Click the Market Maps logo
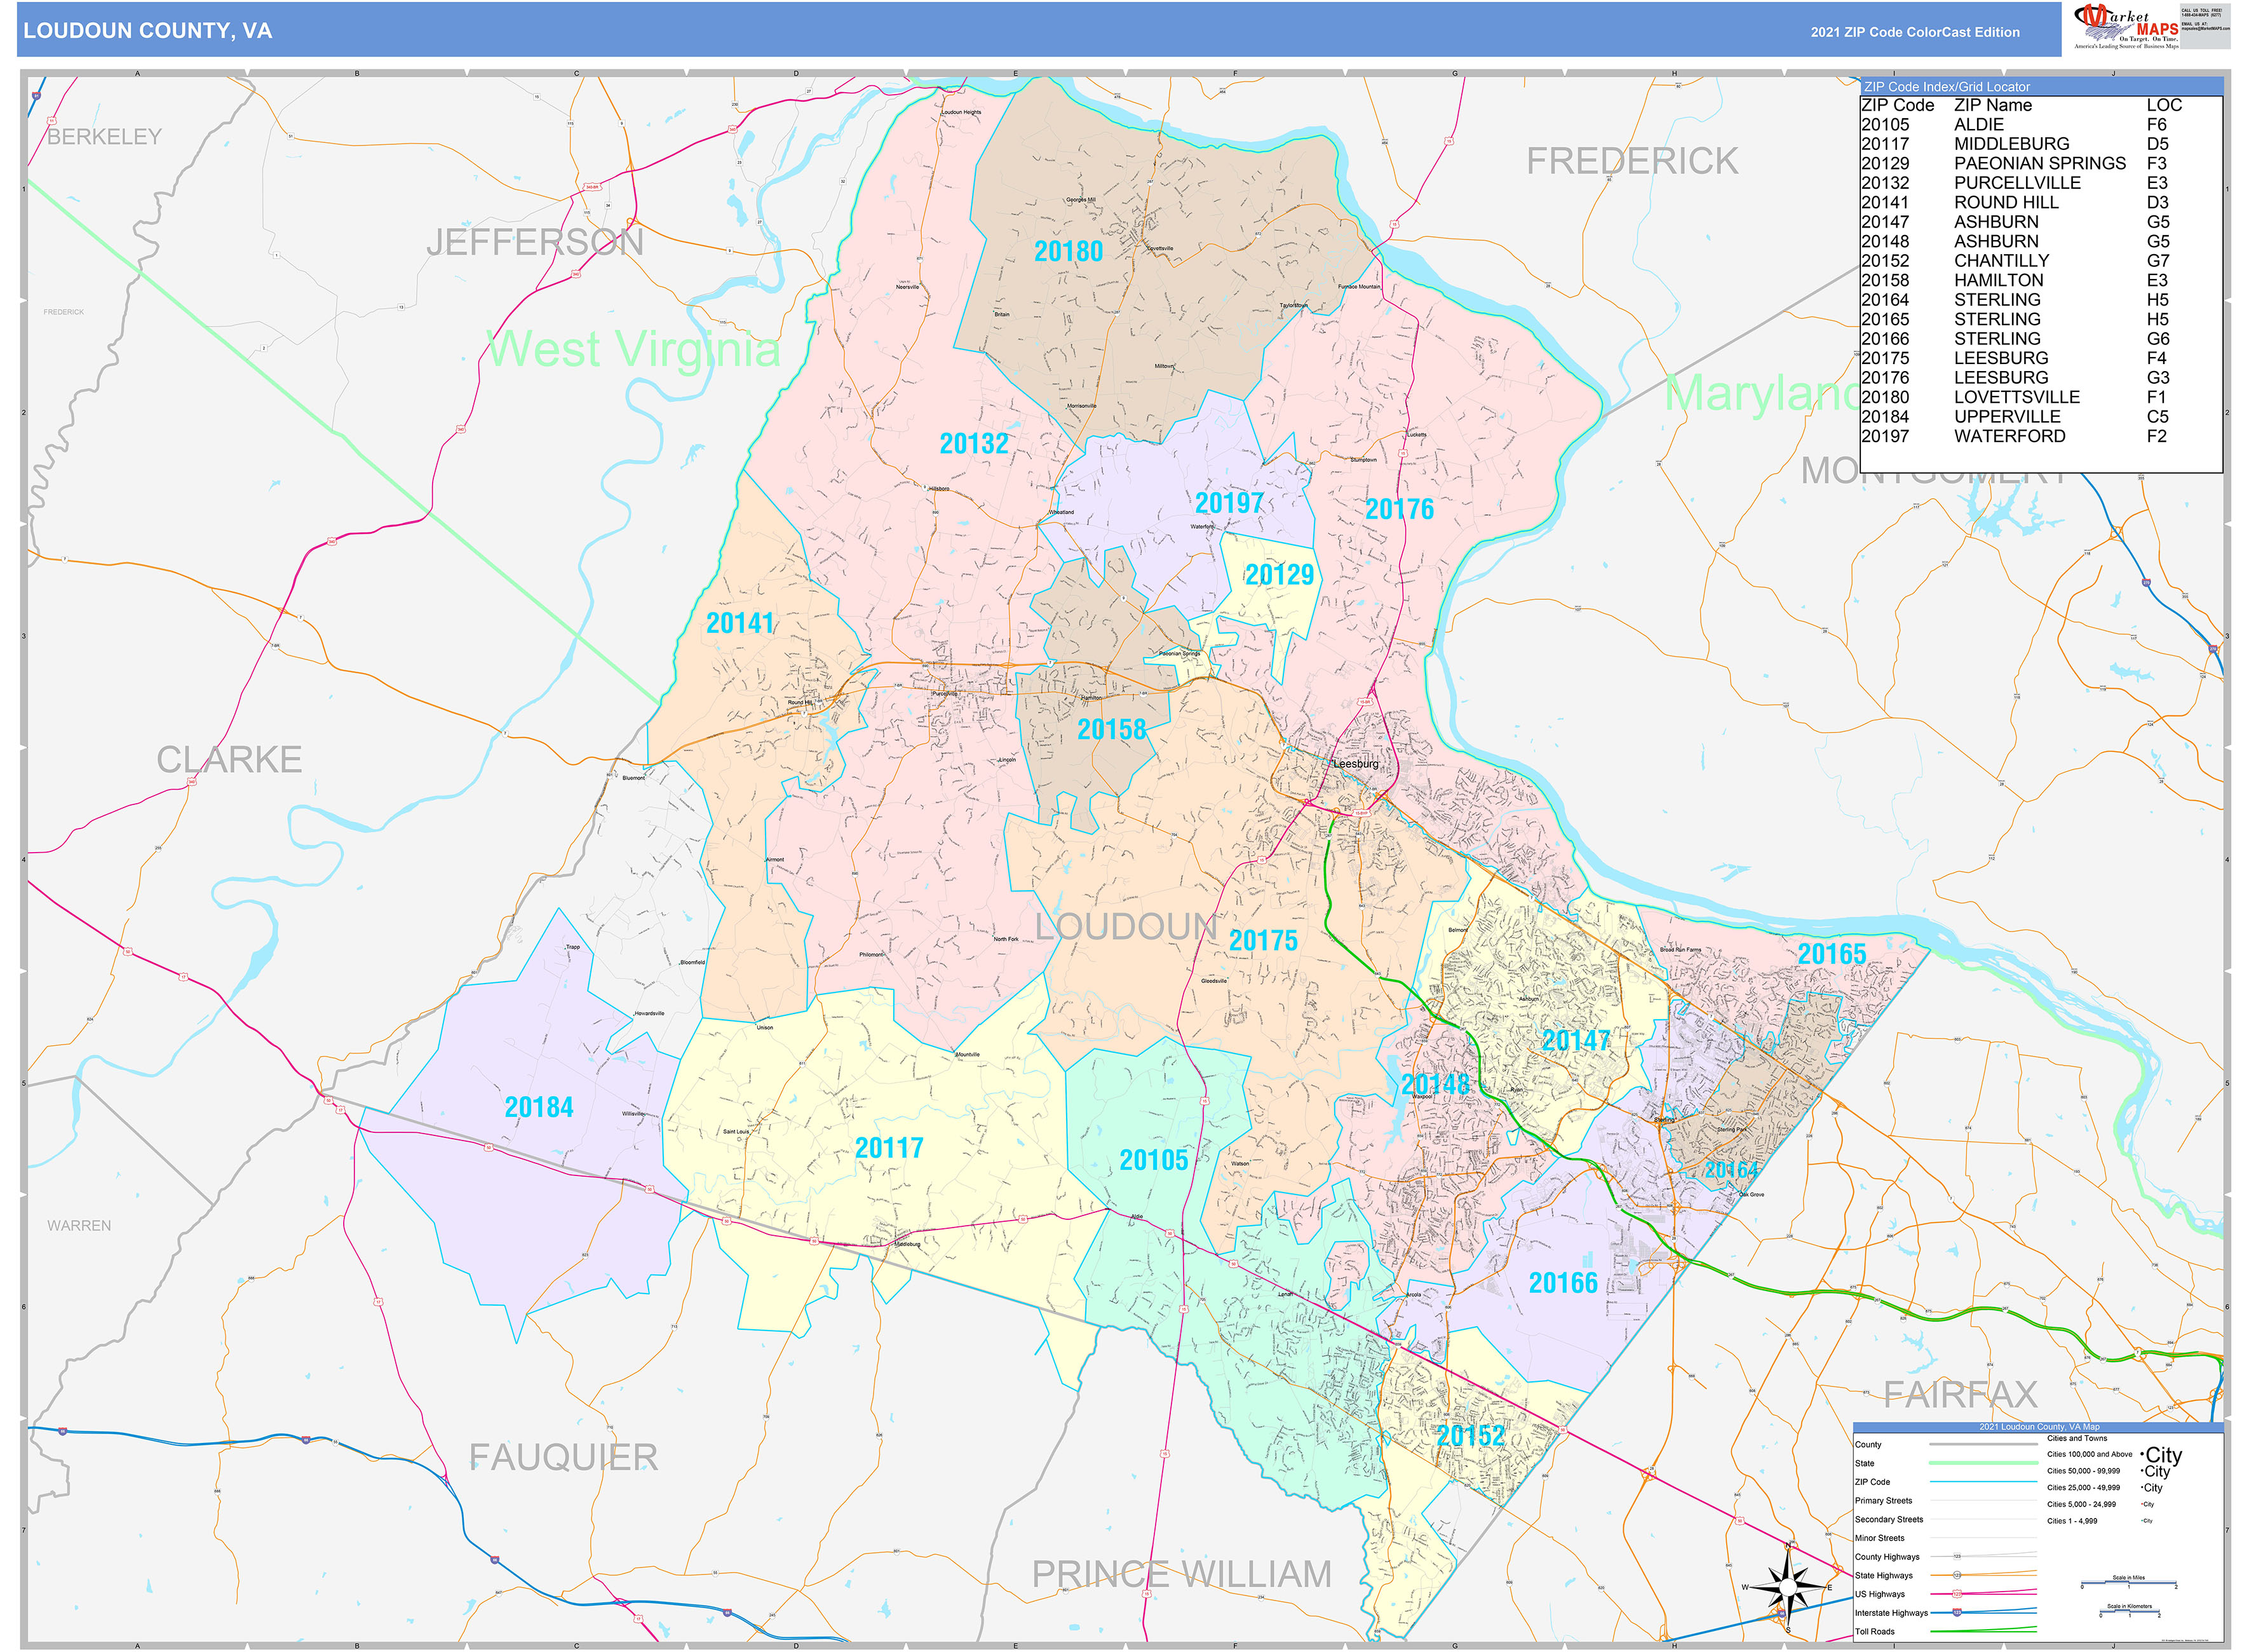This screenshot has height=1652, width=2242. click(x=2126, y=26)
